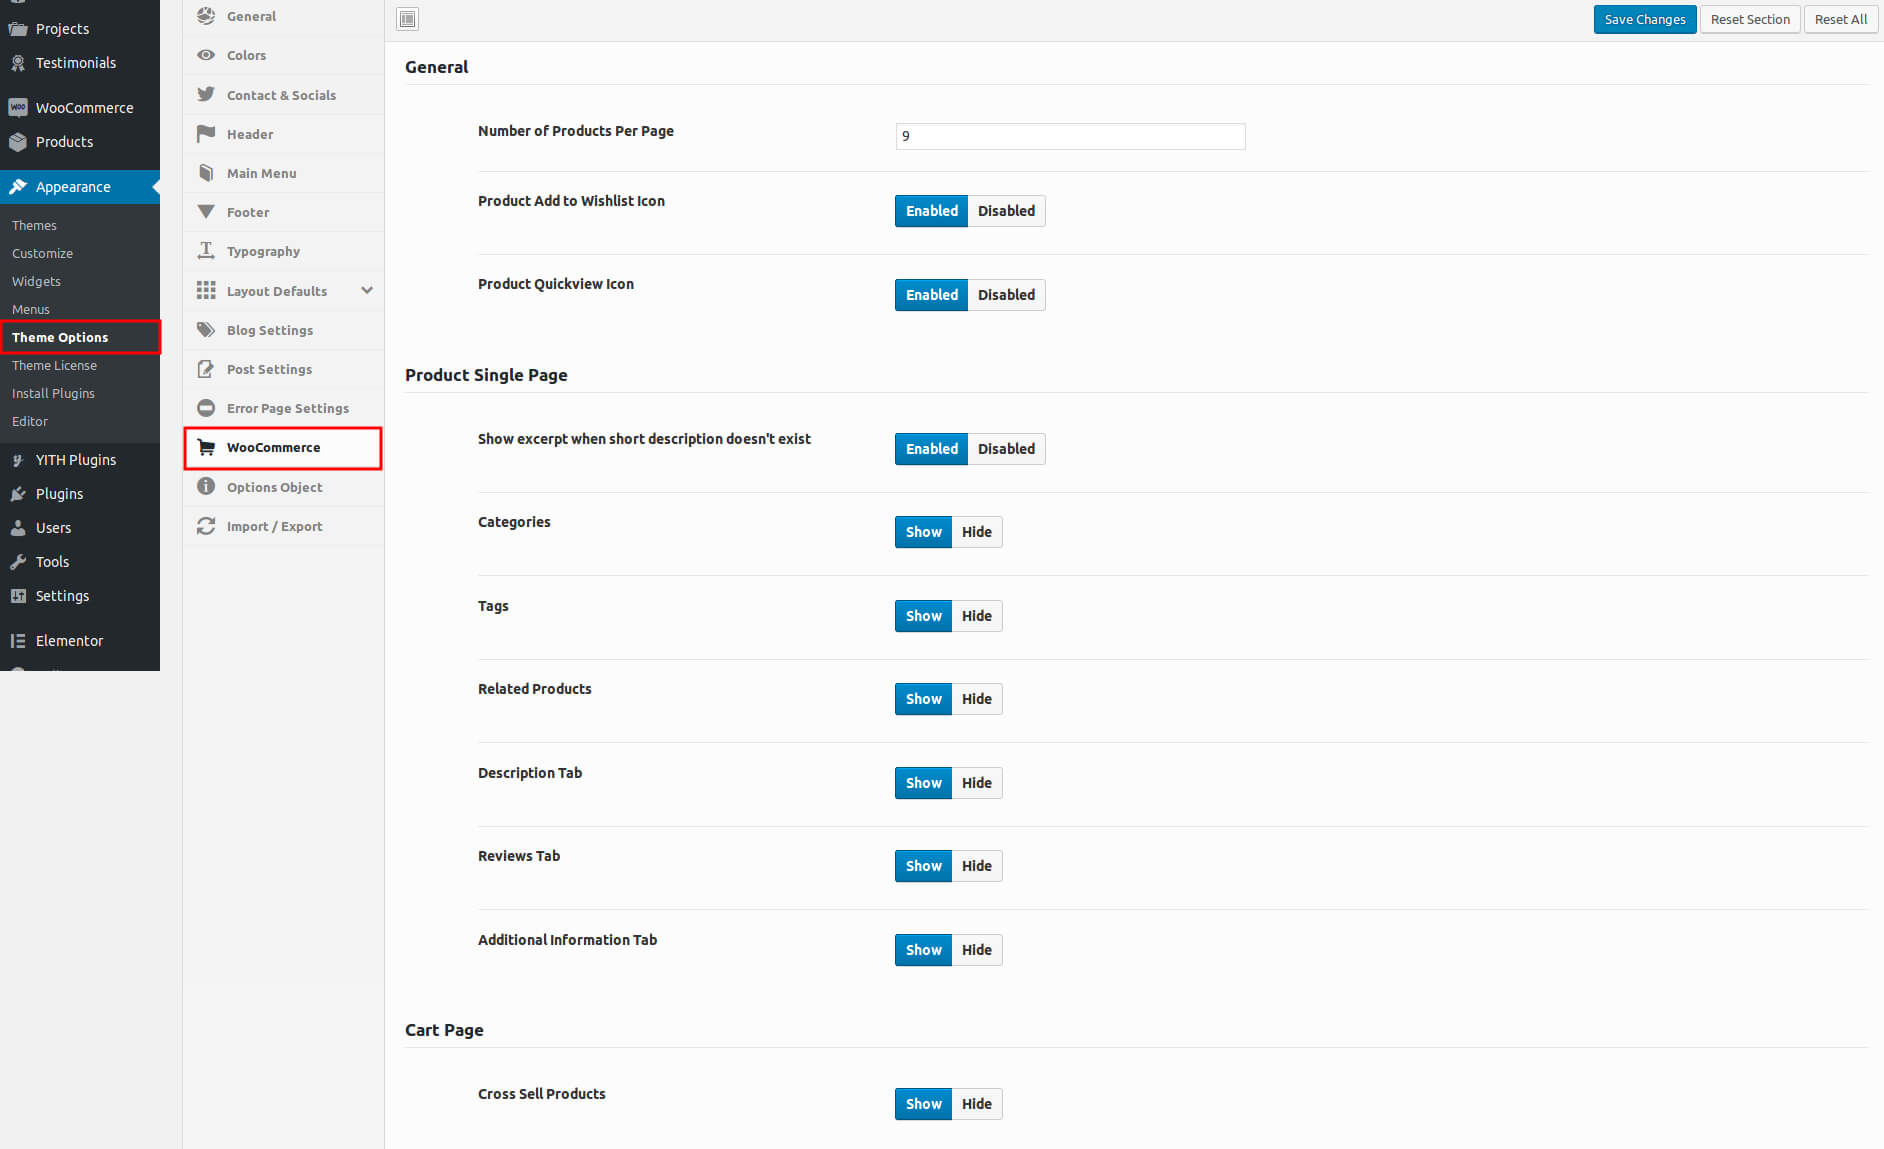
Task: Hide Categories on product single page
Action: click(977, 532)
